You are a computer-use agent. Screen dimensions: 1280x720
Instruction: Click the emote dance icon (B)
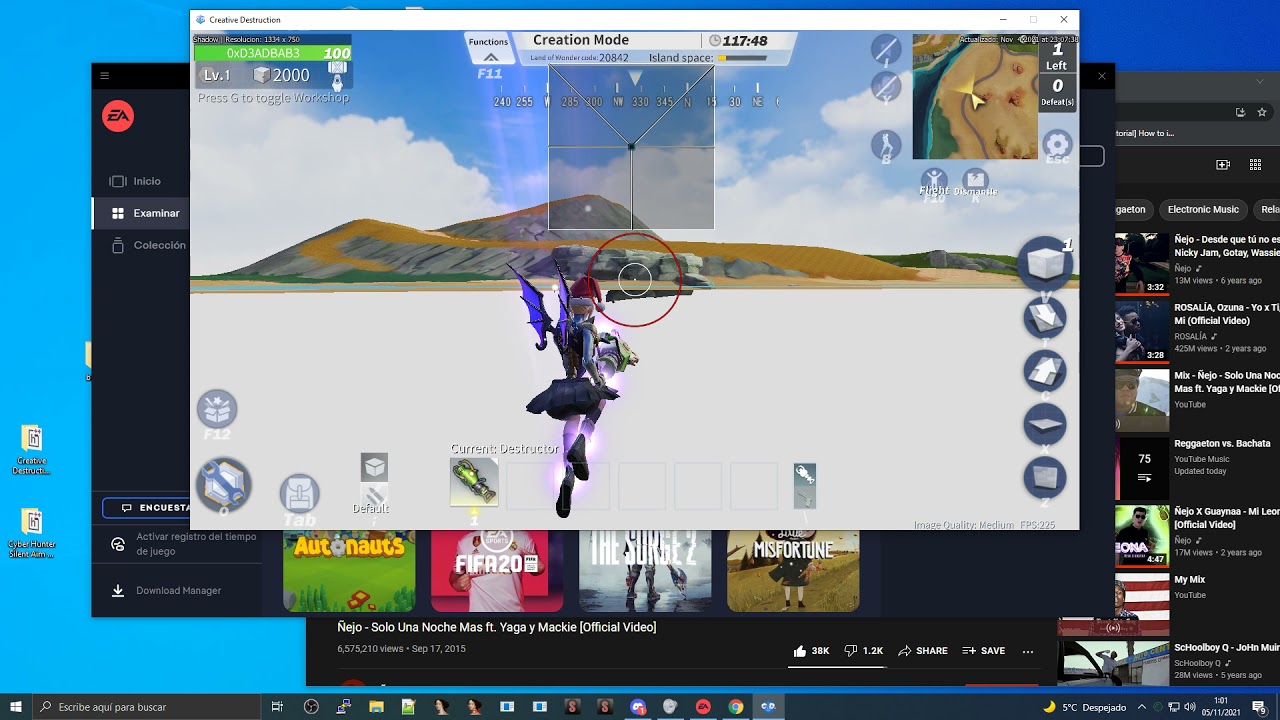coord(886,145)
